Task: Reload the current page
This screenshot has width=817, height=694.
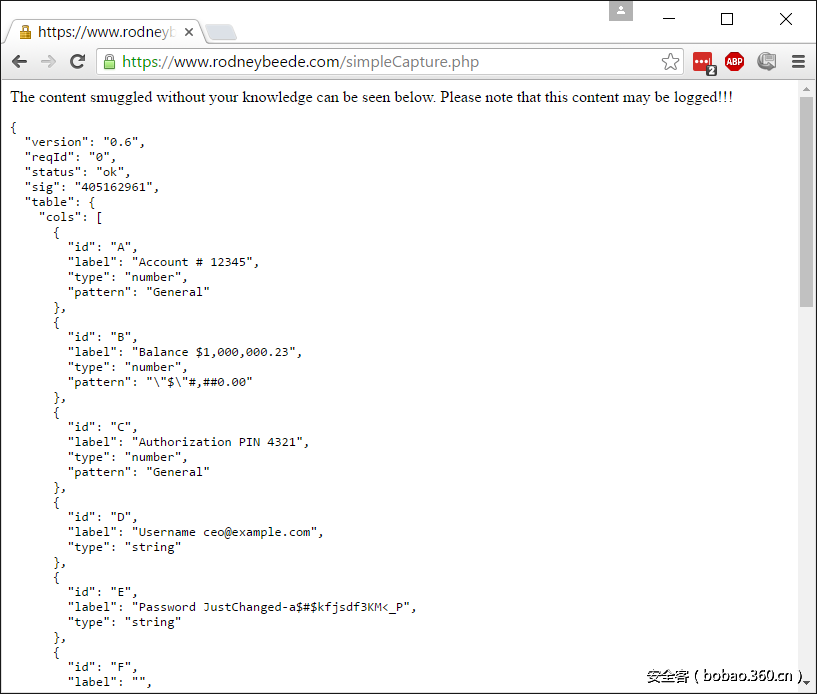Action: pyautogui.click(x=77, y=62)
